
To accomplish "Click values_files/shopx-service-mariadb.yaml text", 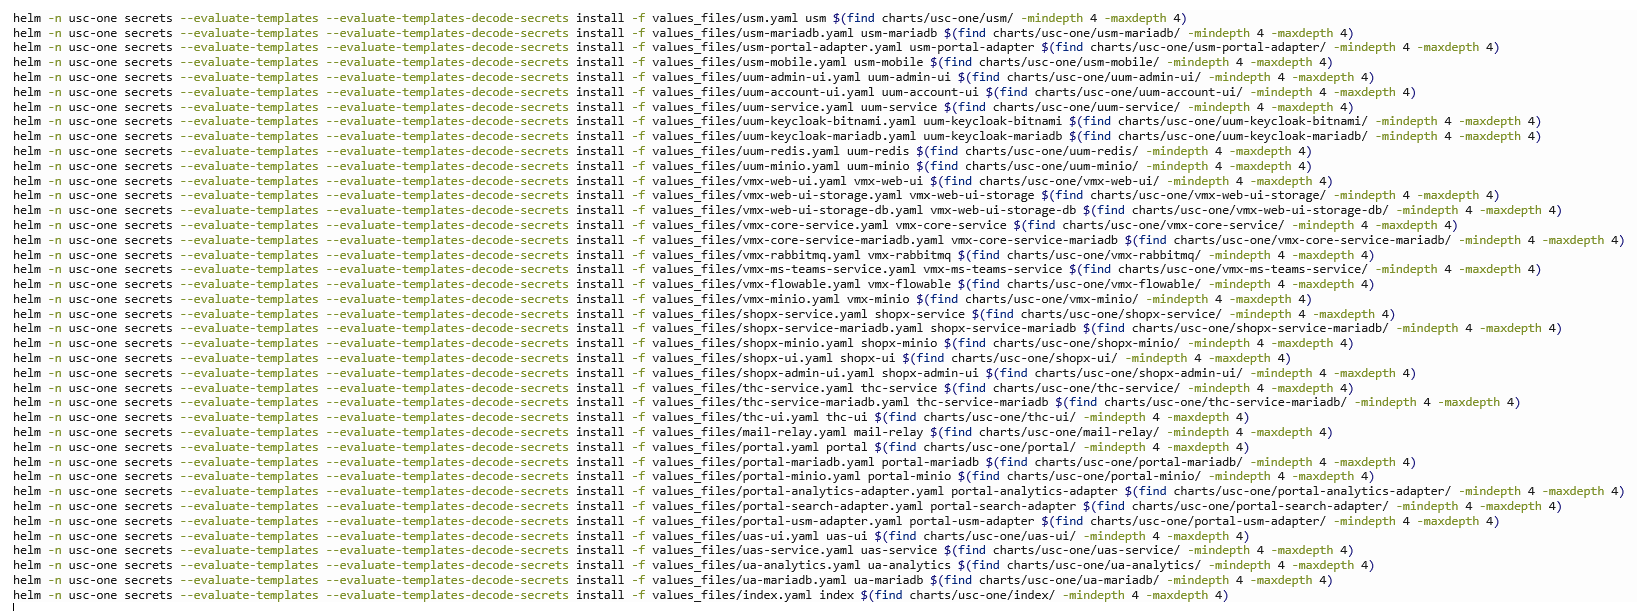I will click(x=787, y=328).
